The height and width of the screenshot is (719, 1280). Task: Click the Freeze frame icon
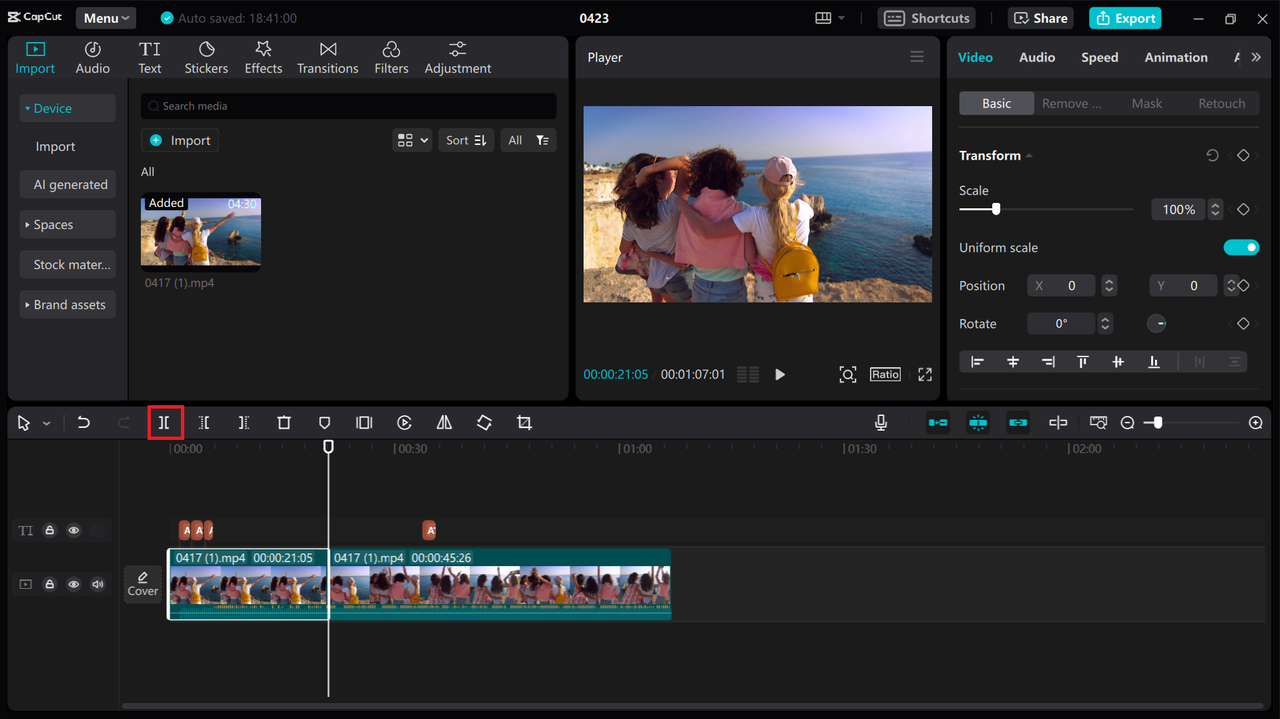point(364,423)
